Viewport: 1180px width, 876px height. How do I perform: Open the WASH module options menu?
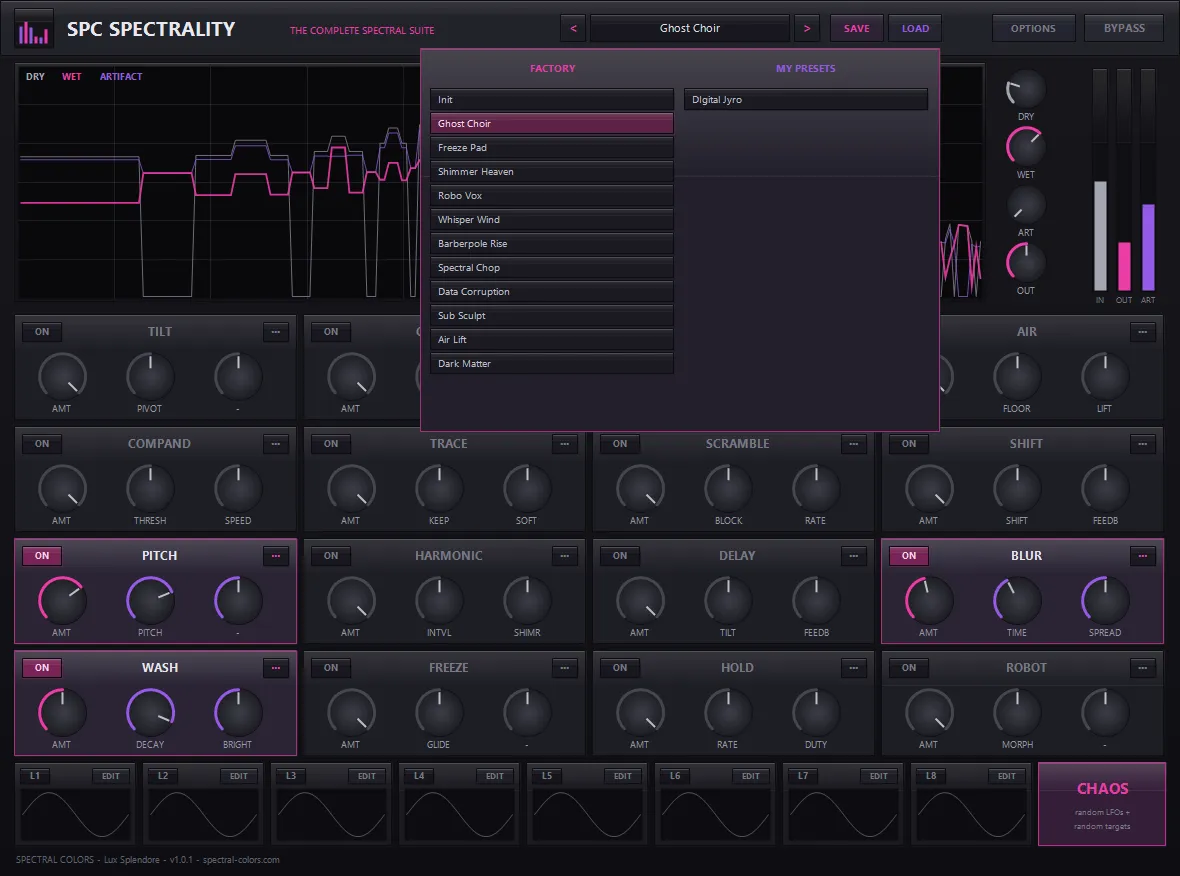(276, 668)
